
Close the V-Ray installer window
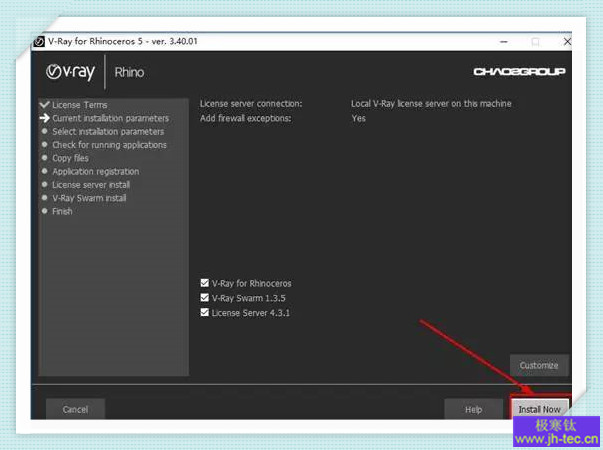pos(567,41)
